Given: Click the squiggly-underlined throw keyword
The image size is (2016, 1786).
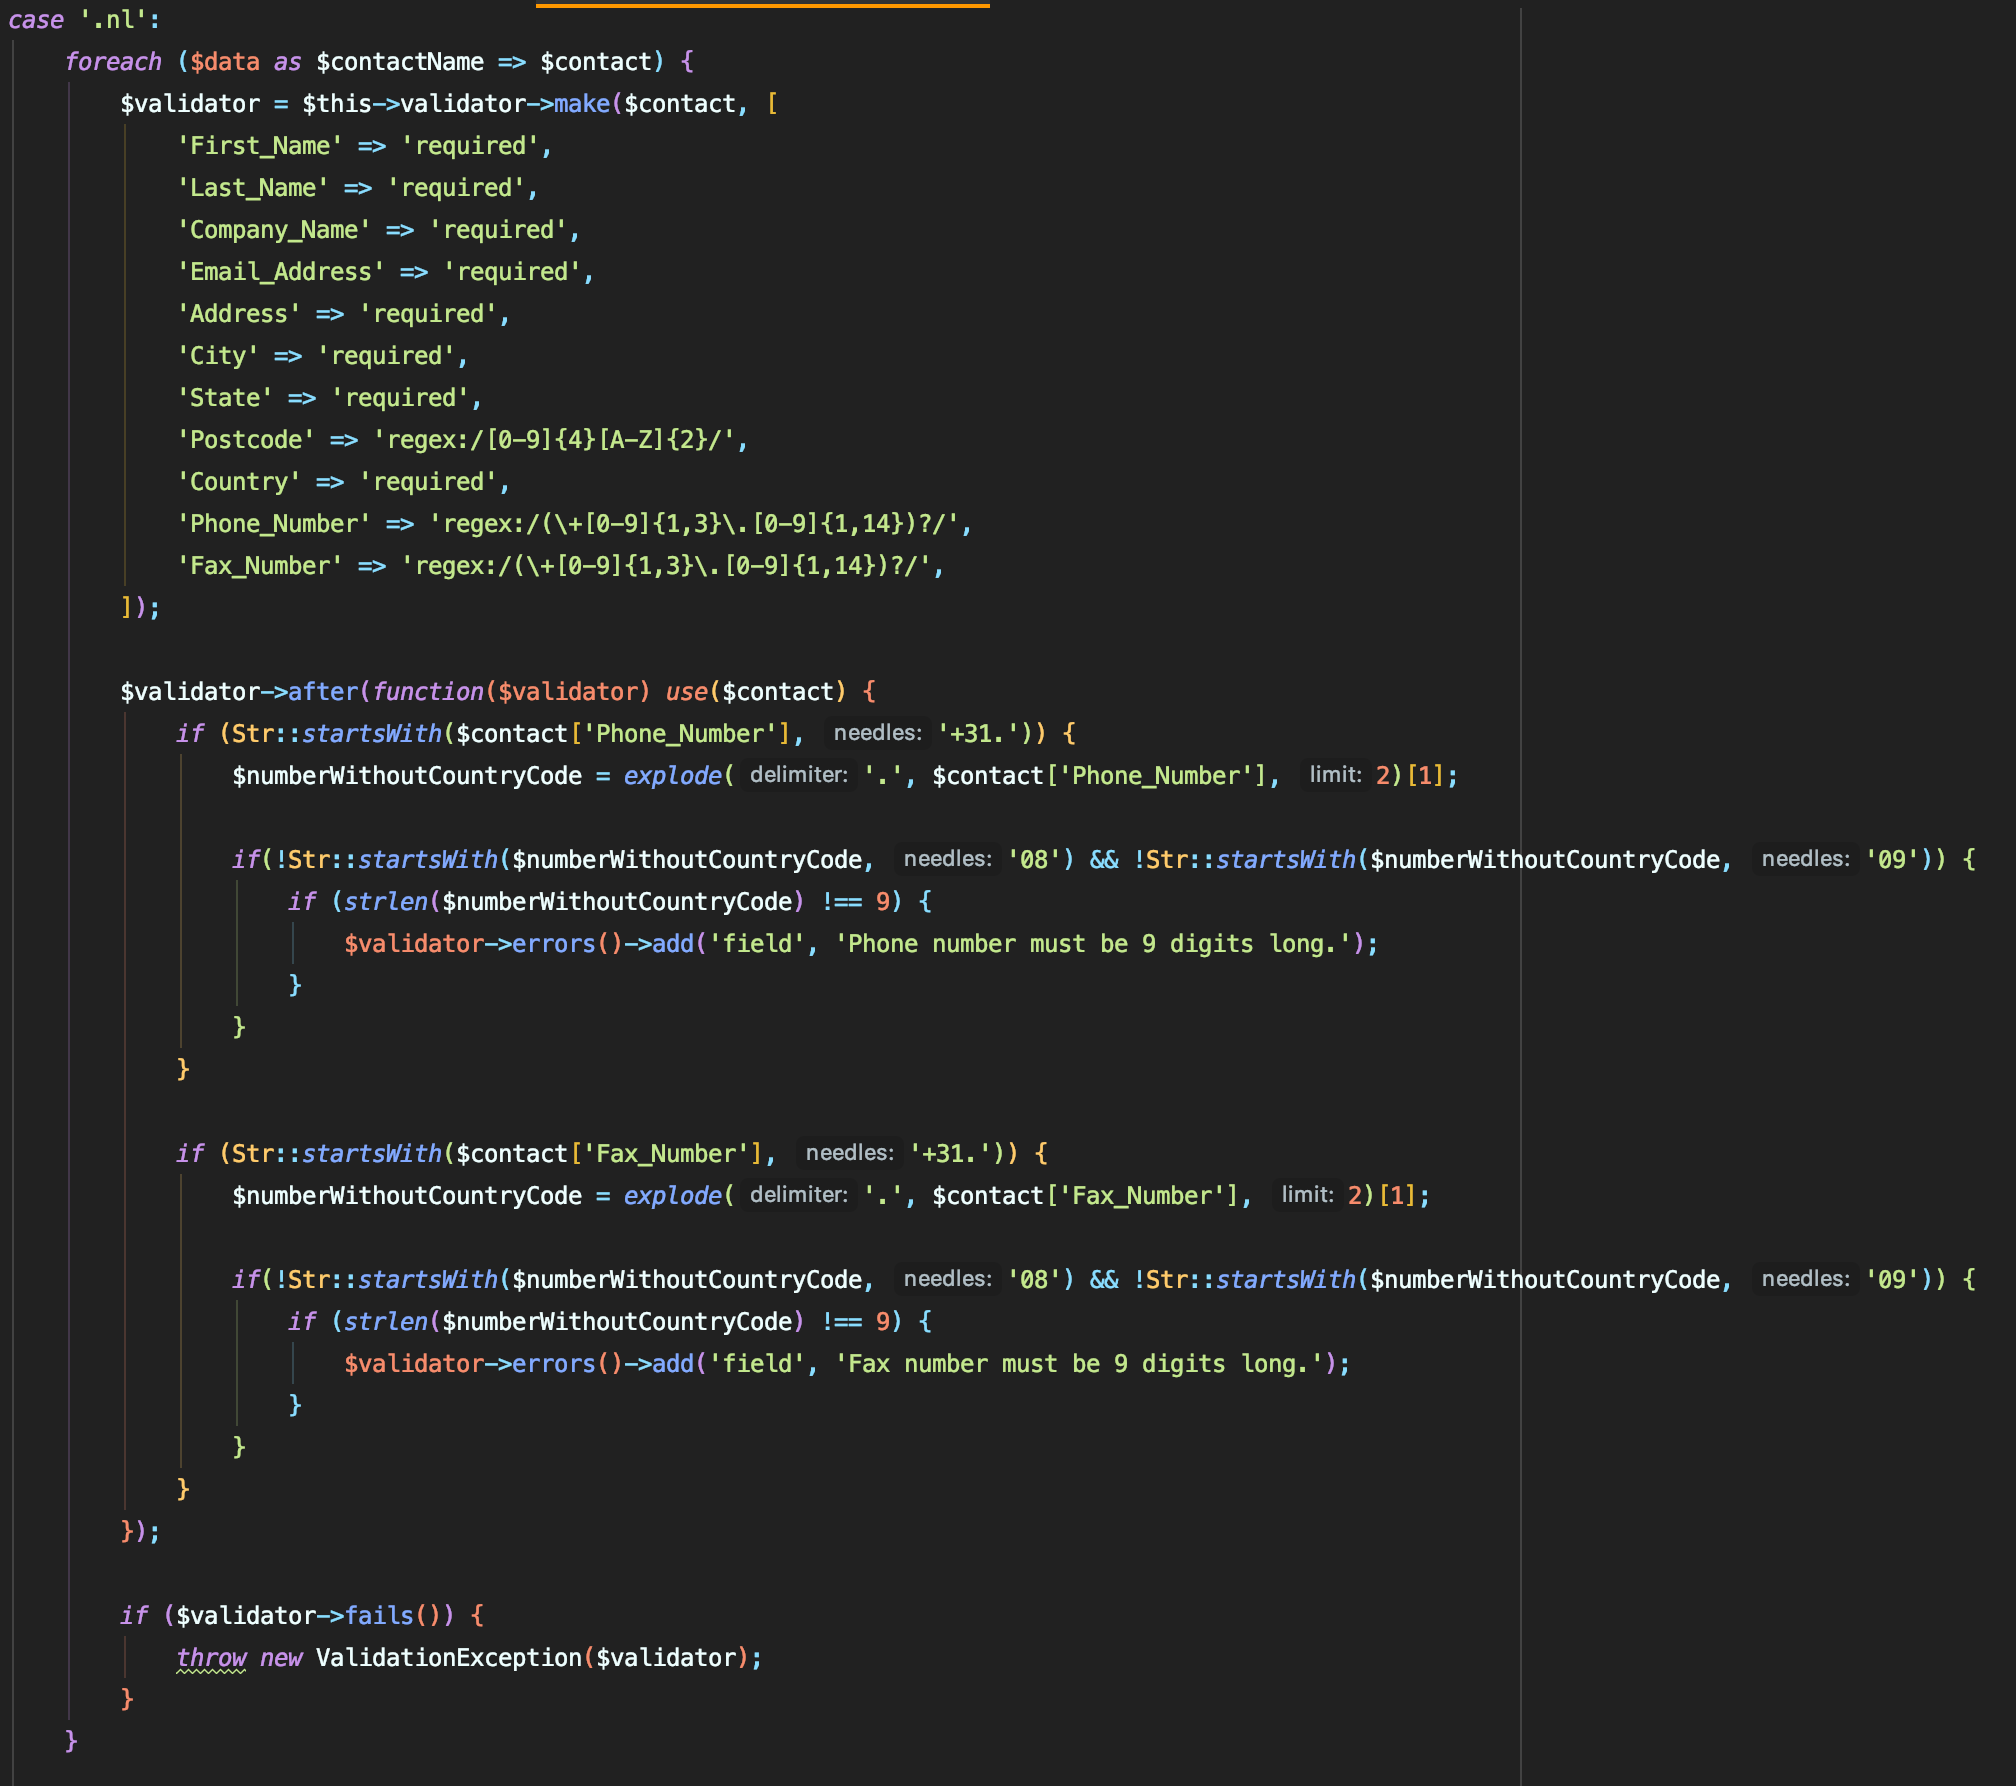Looking at the screenshot, I should tap(211, 1657).
